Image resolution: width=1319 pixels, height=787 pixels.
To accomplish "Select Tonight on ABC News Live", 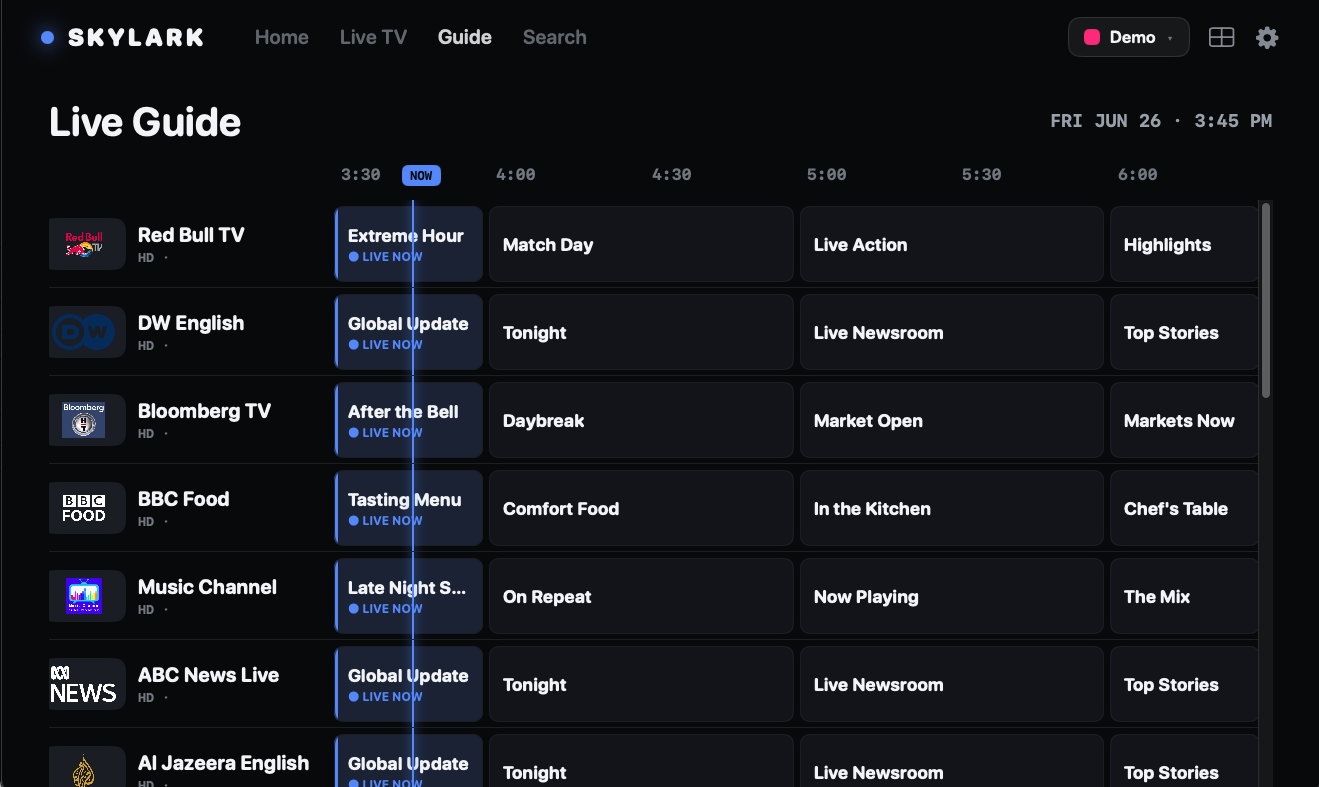I will pos(641,684).
